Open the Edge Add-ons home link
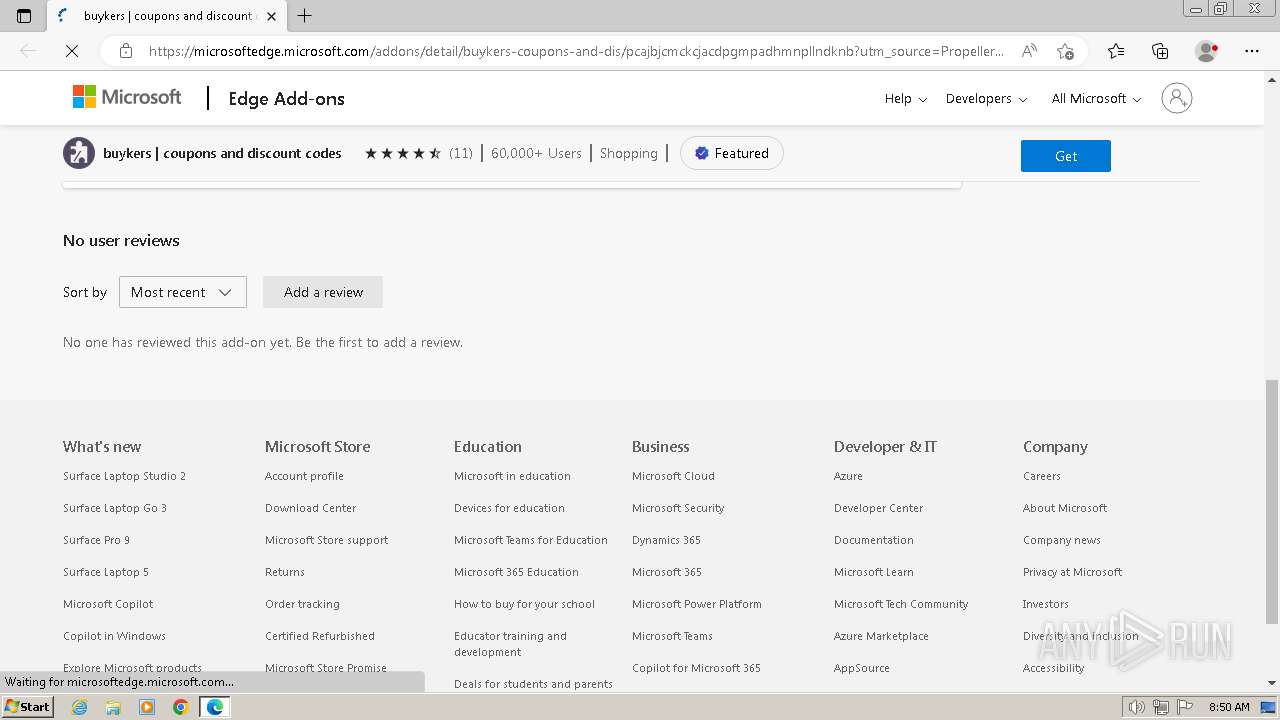This screenshot has width=1280, height=720. (x=286, y=98)
